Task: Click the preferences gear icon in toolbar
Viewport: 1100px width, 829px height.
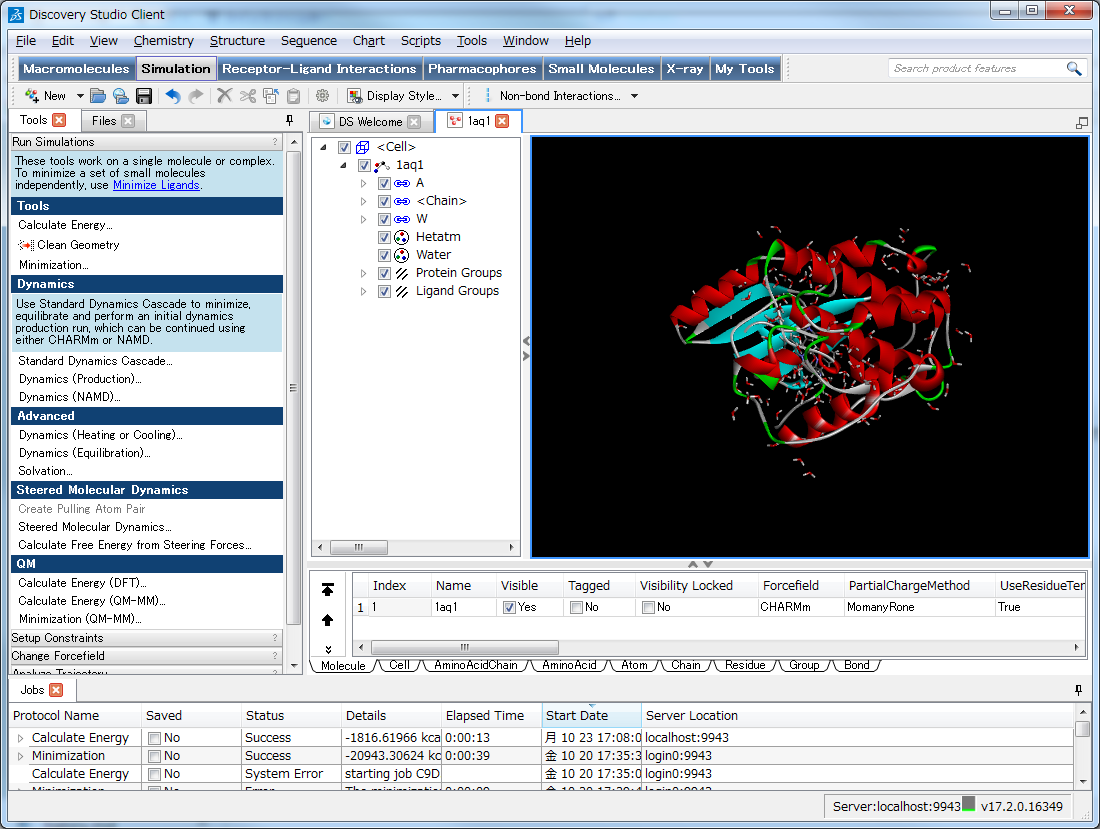Action: click(x=322, y=96)
